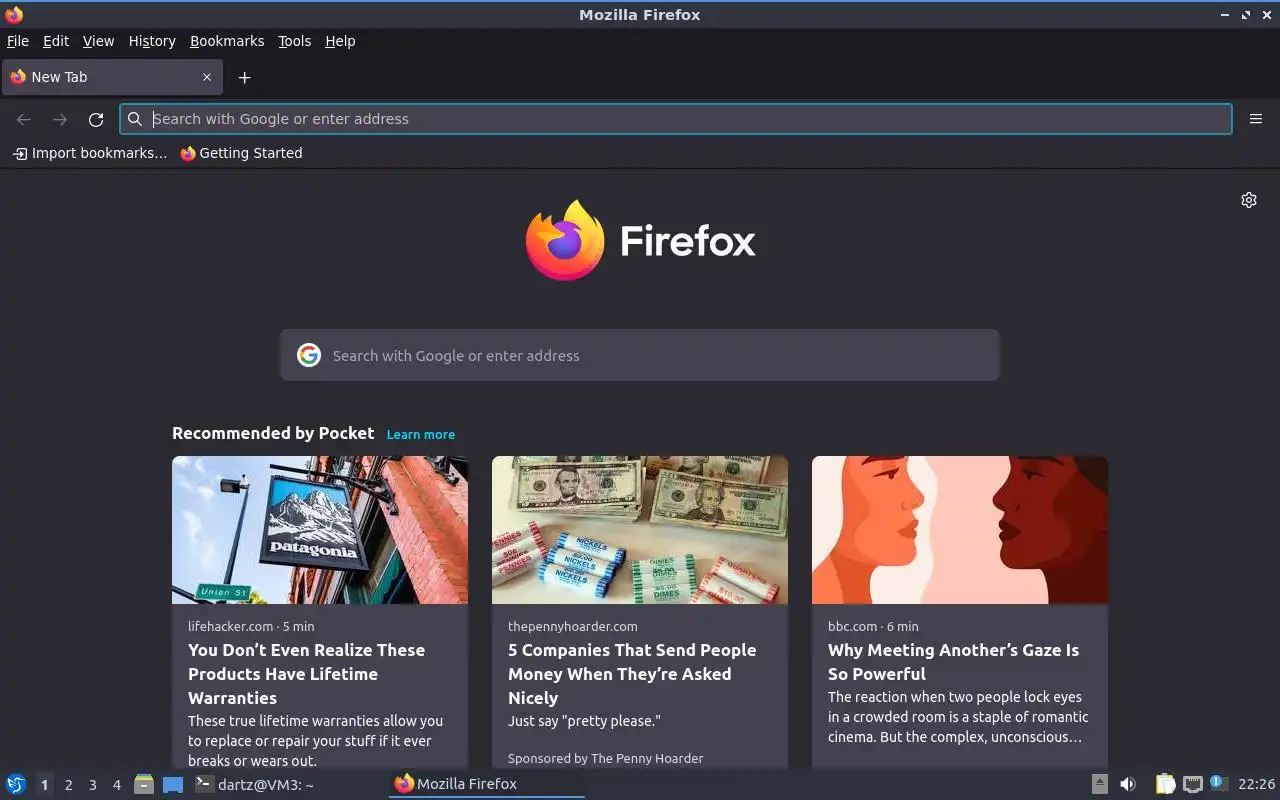The image size is (1280, 800).
Task: Open the network connection tray icon
Action: point(1192,784)
